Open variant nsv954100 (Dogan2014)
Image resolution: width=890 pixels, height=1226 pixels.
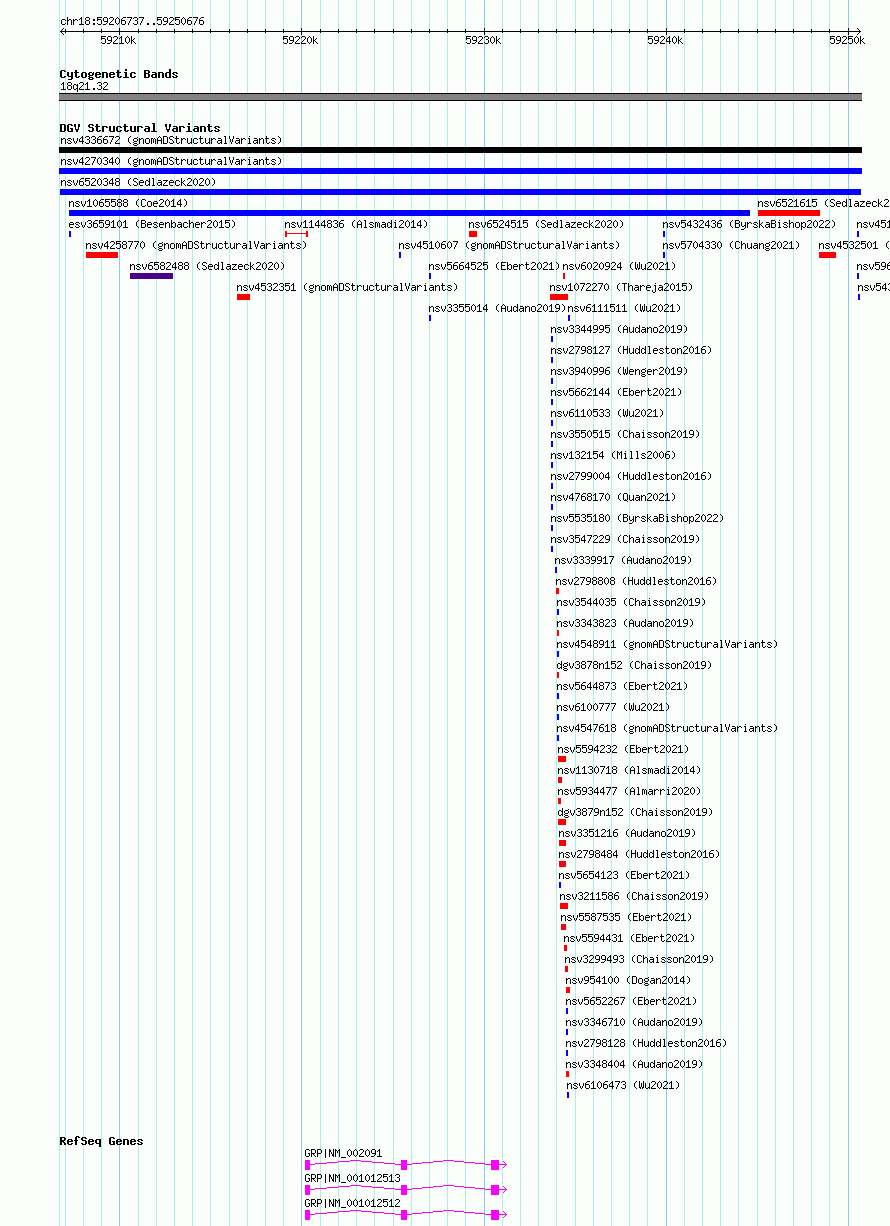pos(627,980)
